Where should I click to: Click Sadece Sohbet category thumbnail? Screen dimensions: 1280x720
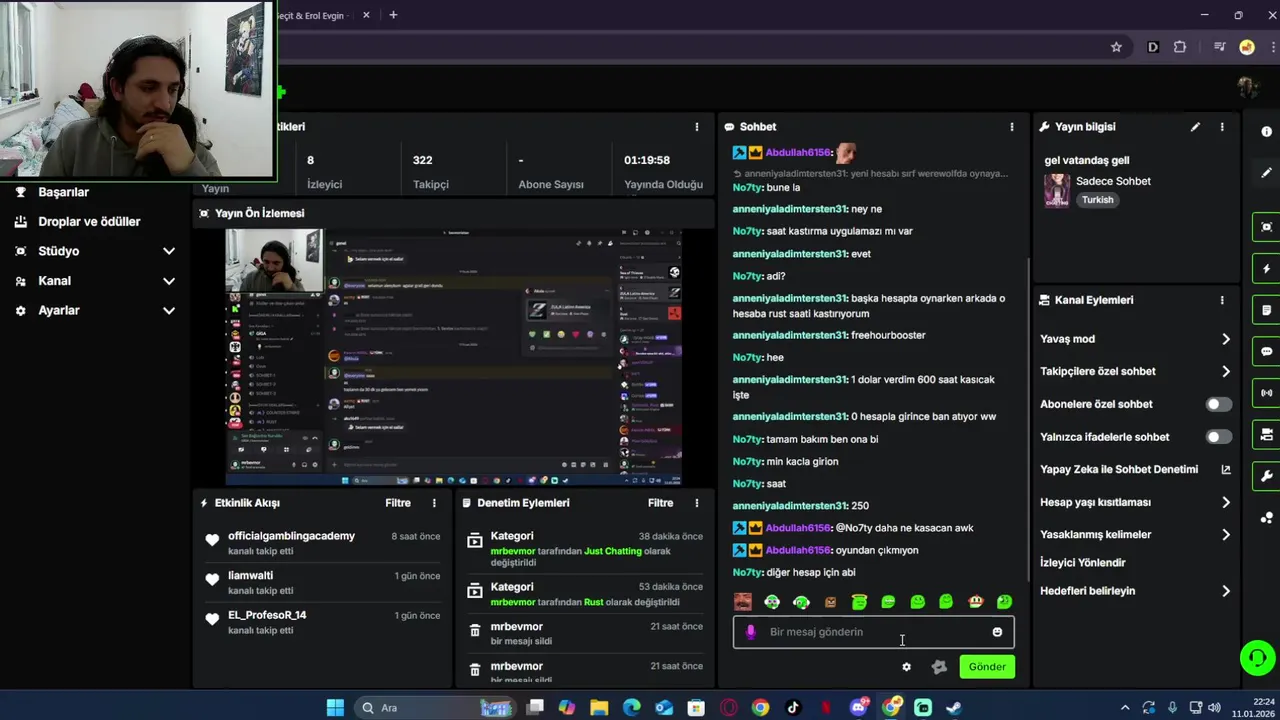coord(1056,191)
